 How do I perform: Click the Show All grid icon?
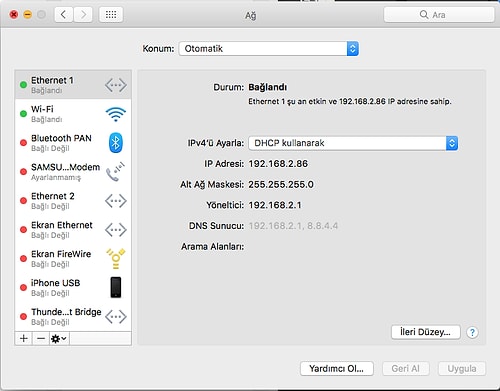point(111,15)
